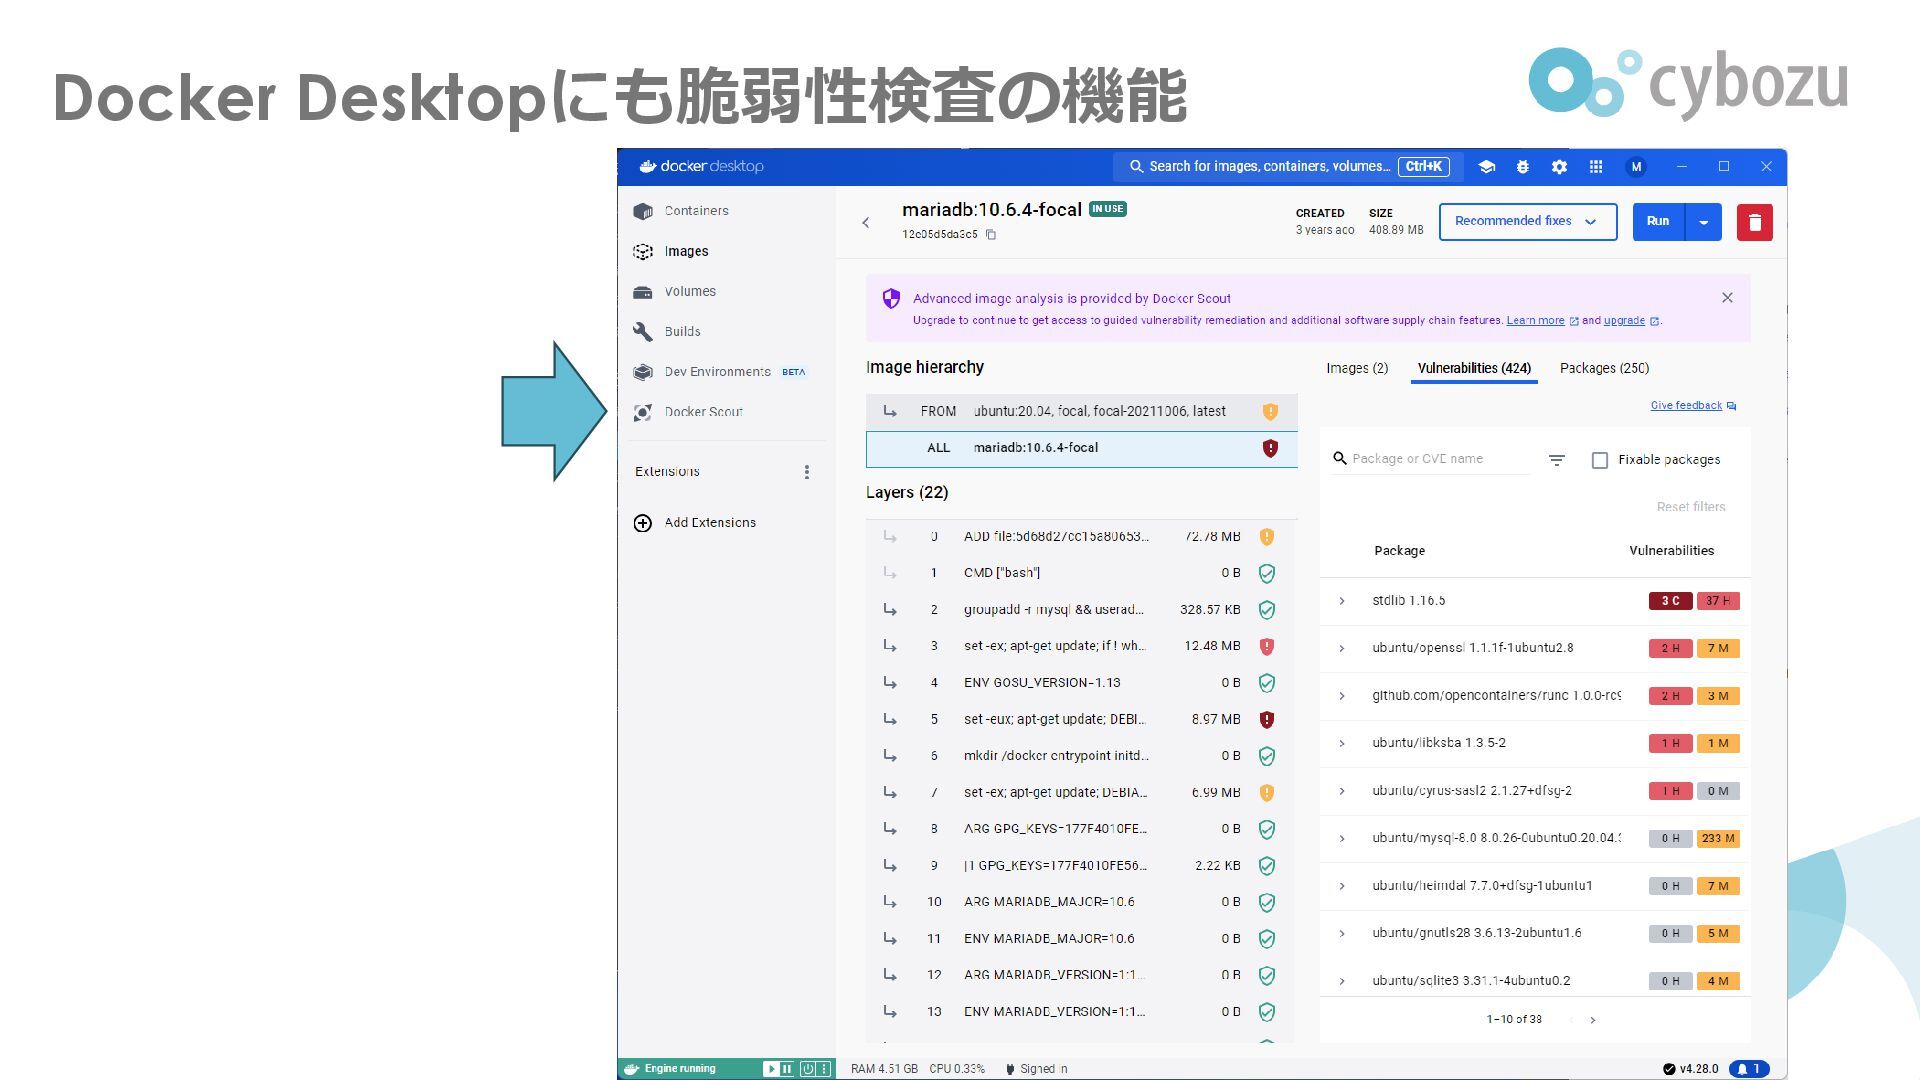Select layer 1 CMD bash row
Viewport: 1920px width, 1080px height.
pyautogui.click(x=1081, y=574)
